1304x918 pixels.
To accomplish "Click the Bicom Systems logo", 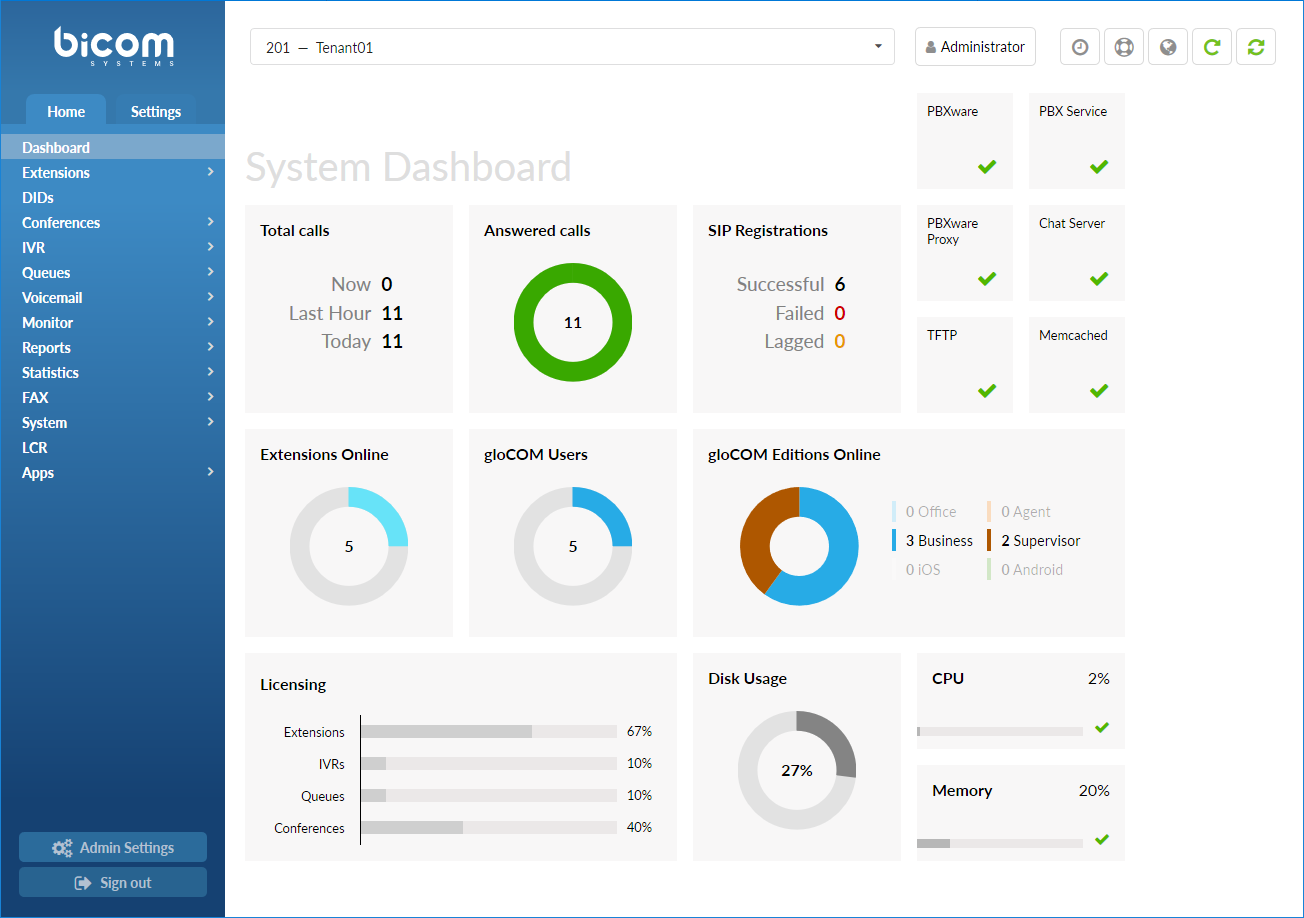I will (x=113, y=47).
